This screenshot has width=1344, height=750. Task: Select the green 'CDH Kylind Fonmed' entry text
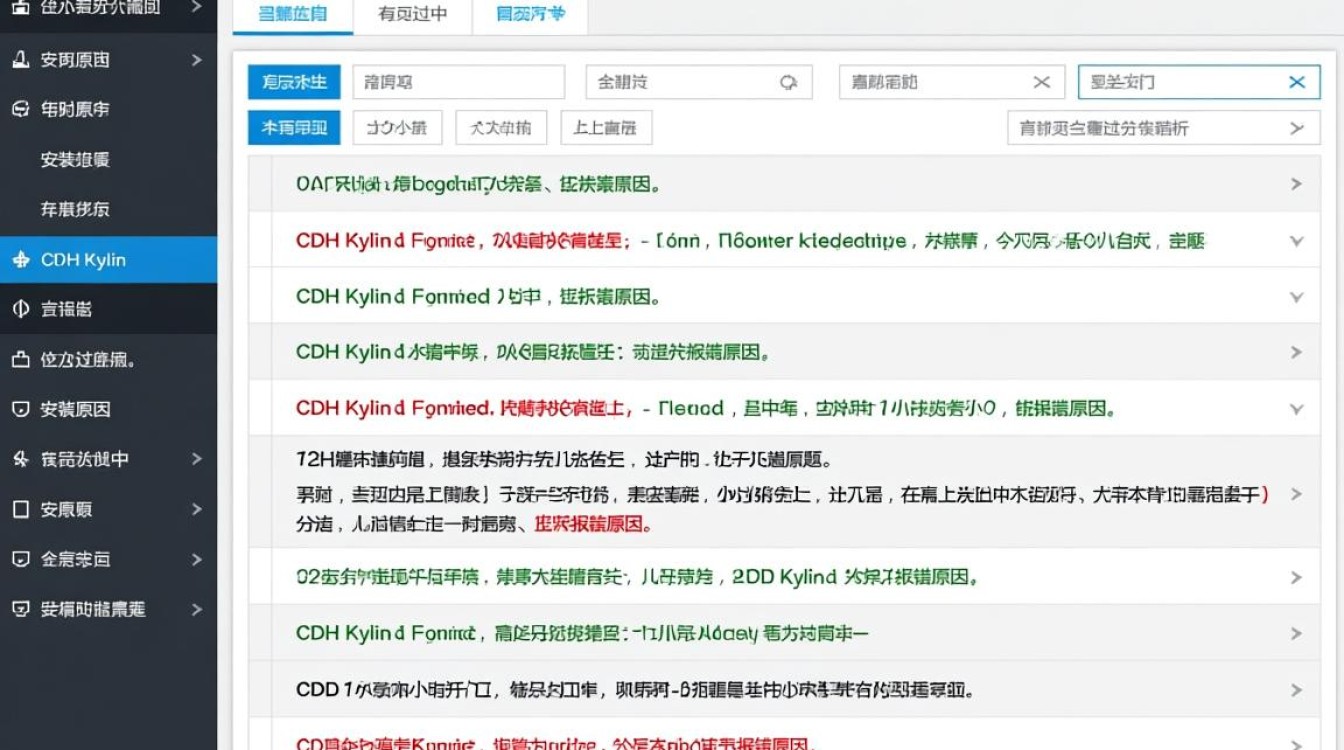coord(478,297)
